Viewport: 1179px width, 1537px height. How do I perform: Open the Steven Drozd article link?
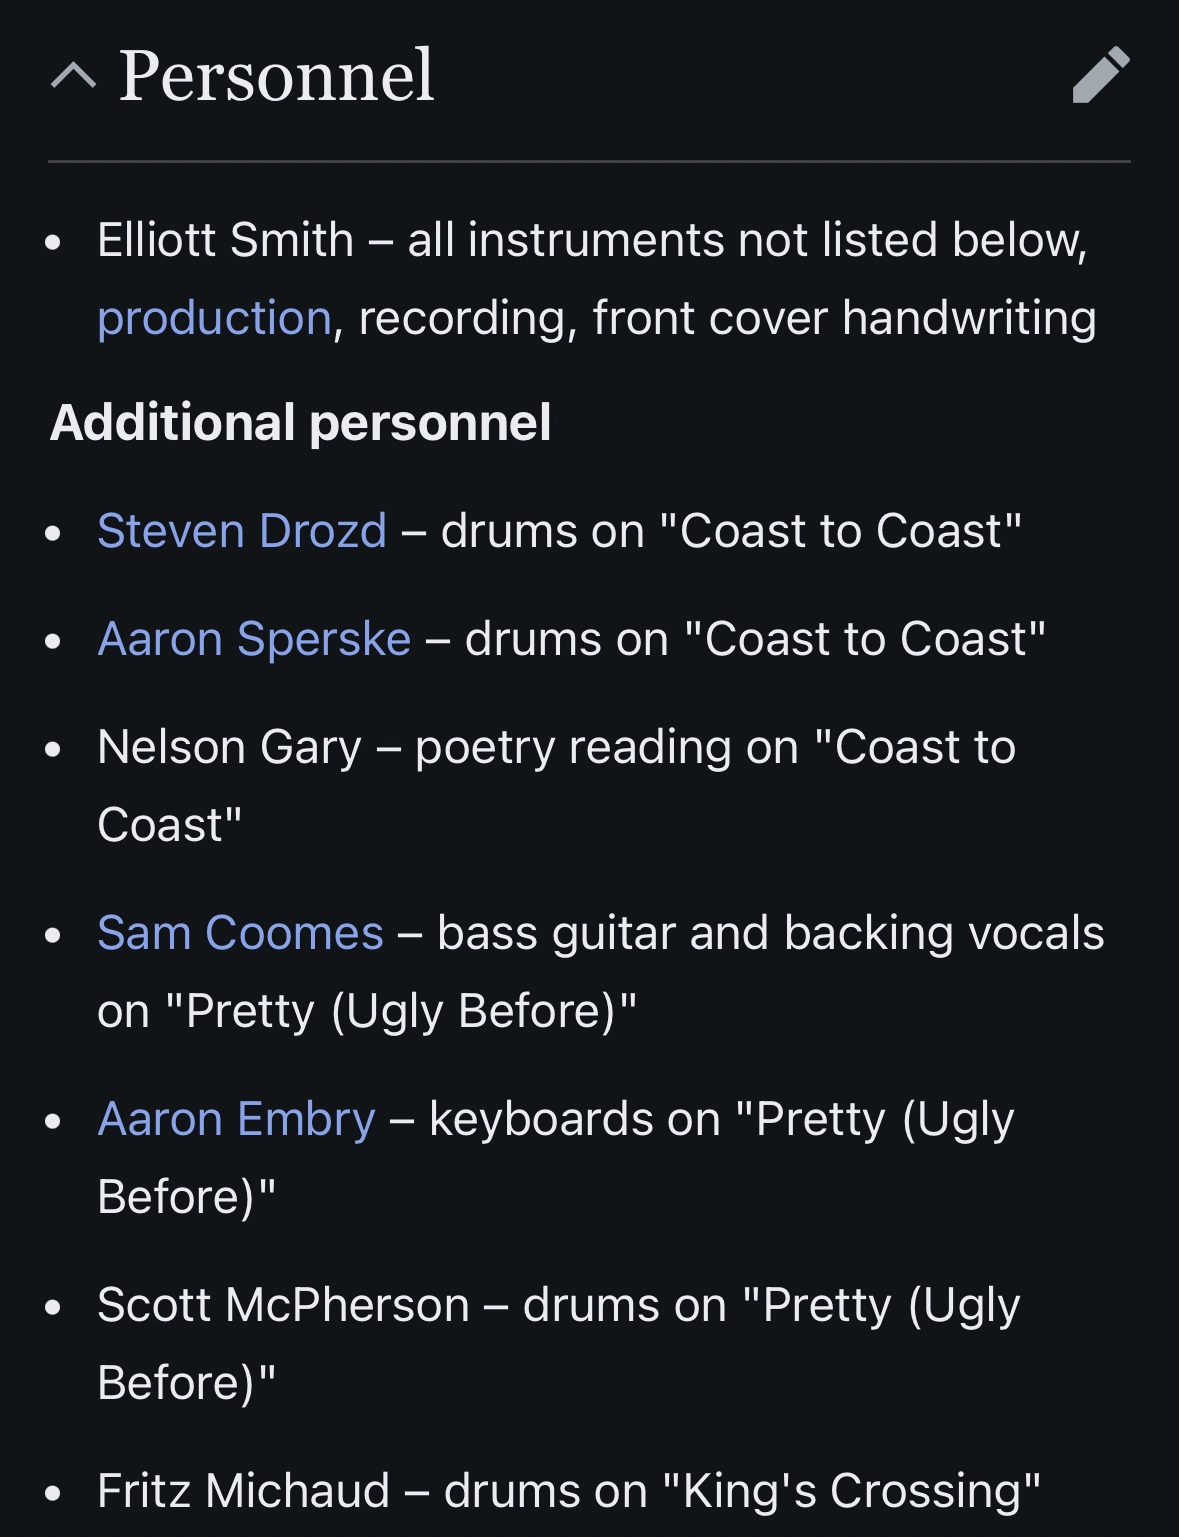(x=242, y=531)
